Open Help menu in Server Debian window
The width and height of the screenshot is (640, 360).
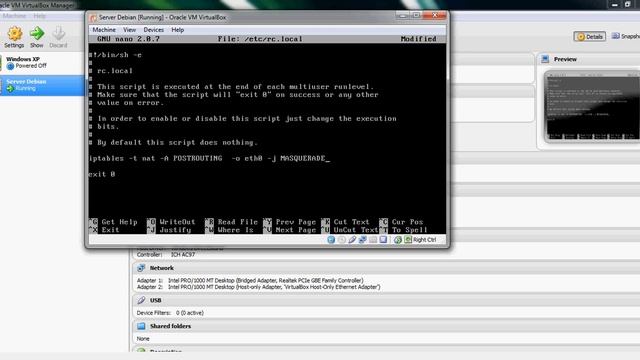point(178,30)
